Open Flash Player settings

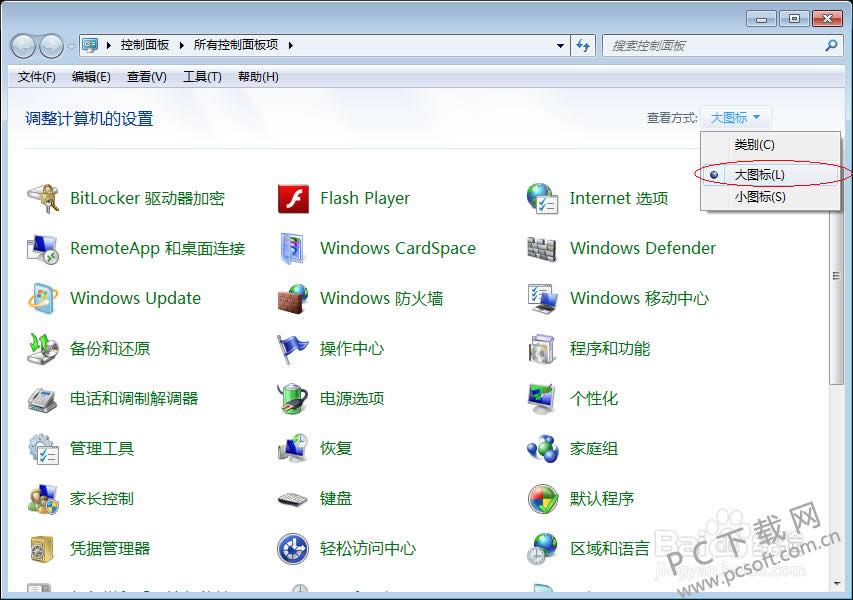coord(364,198)
